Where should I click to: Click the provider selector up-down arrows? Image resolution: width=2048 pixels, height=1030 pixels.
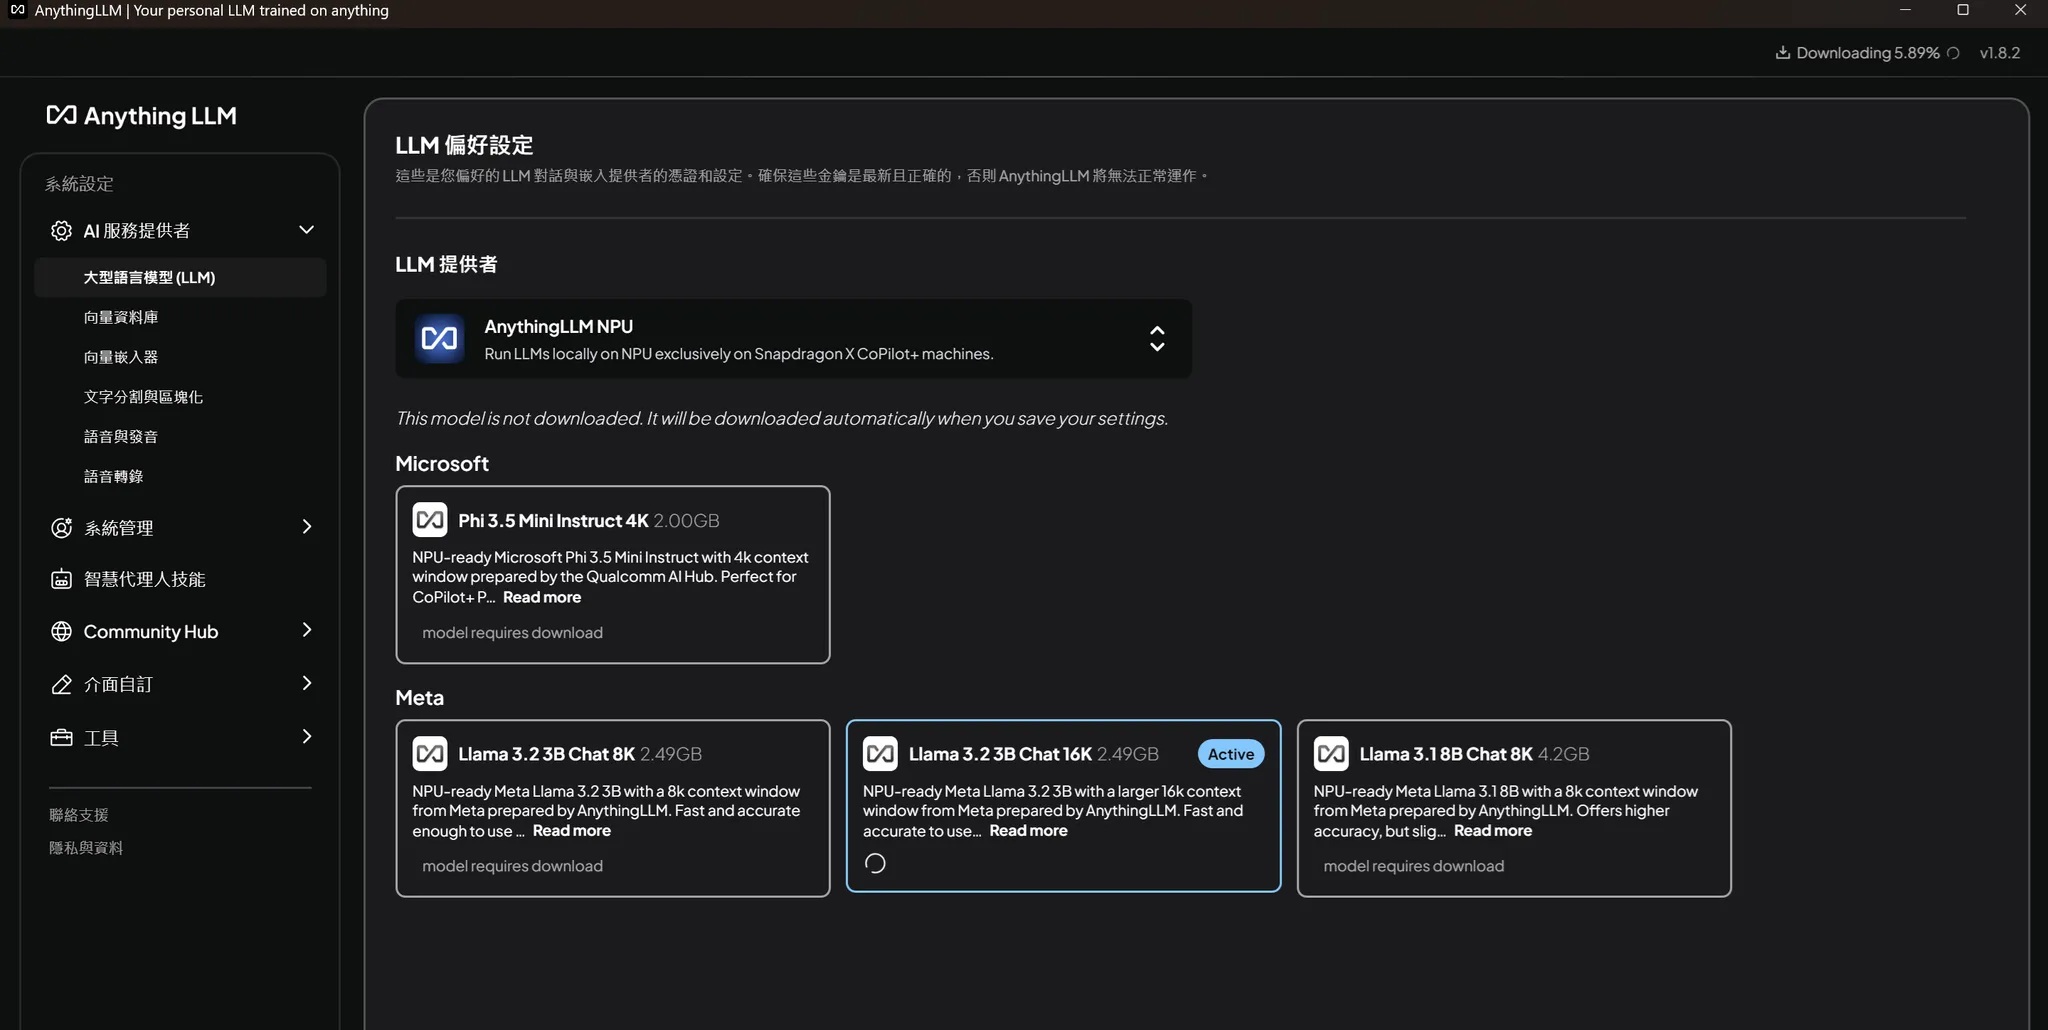[x=1157, y=339]
